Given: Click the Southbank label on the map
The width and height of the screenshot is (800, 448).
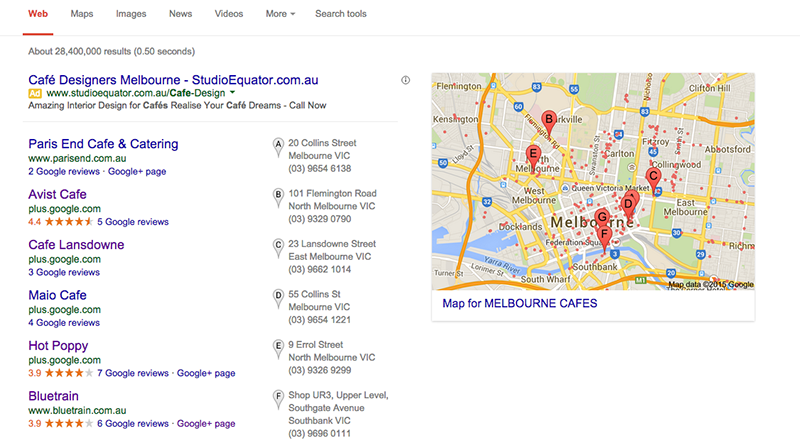Looking at the screenshot, I should [x=595, y=267].
